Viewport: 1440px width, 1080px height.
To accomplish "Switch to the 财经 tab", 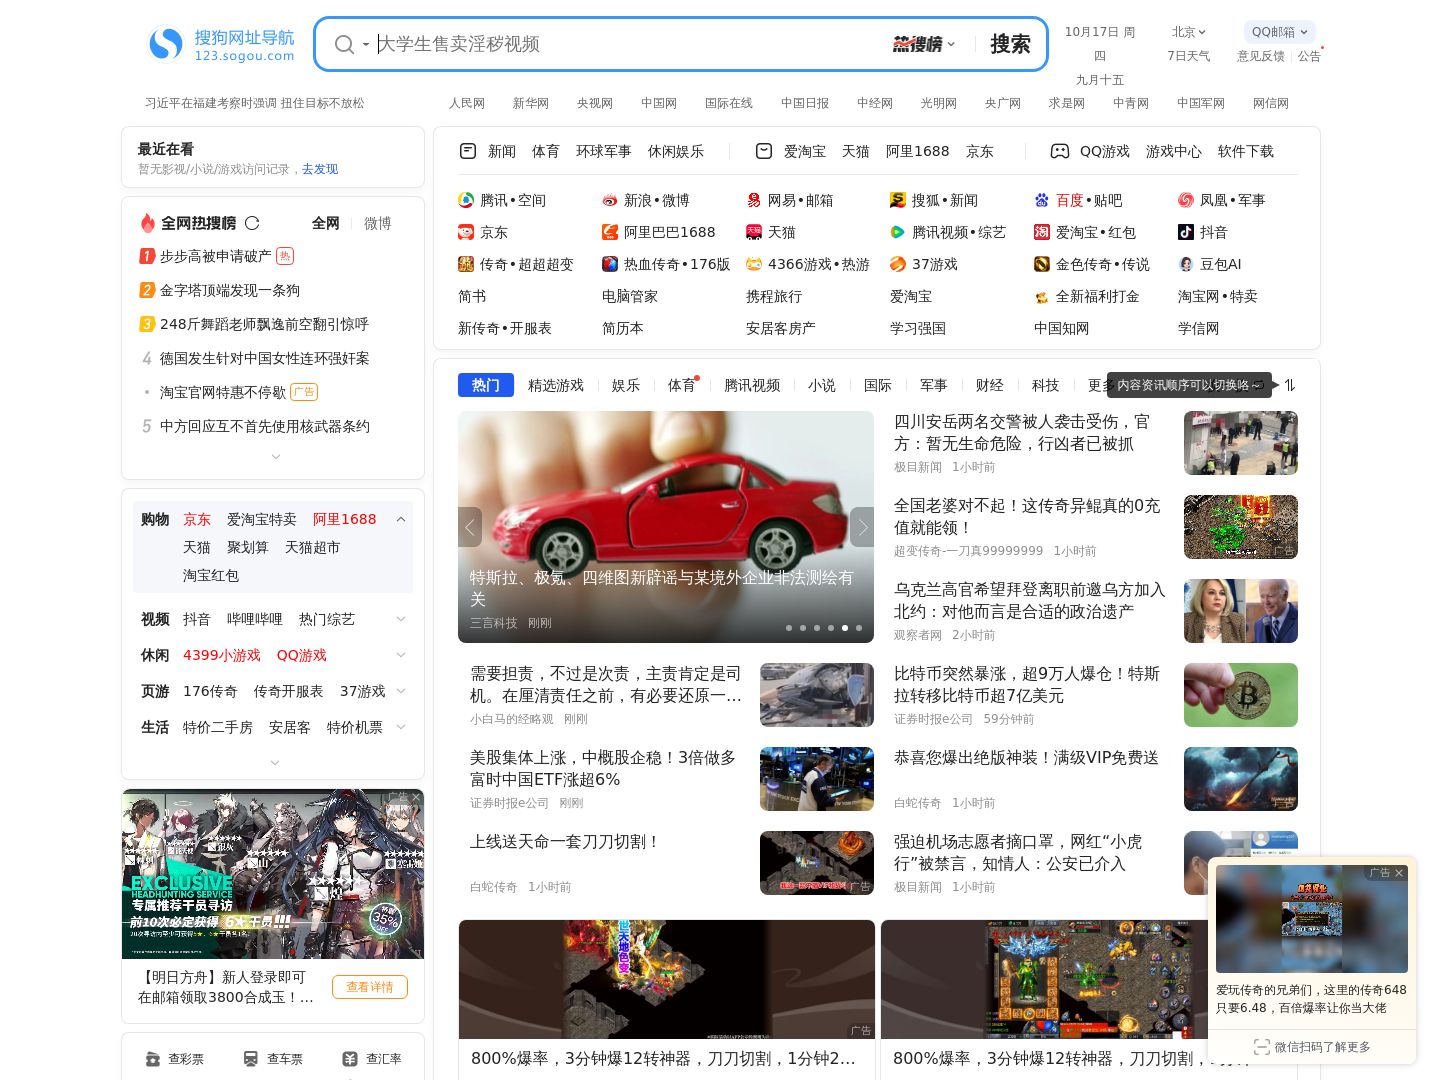I will tap(990, 385).
